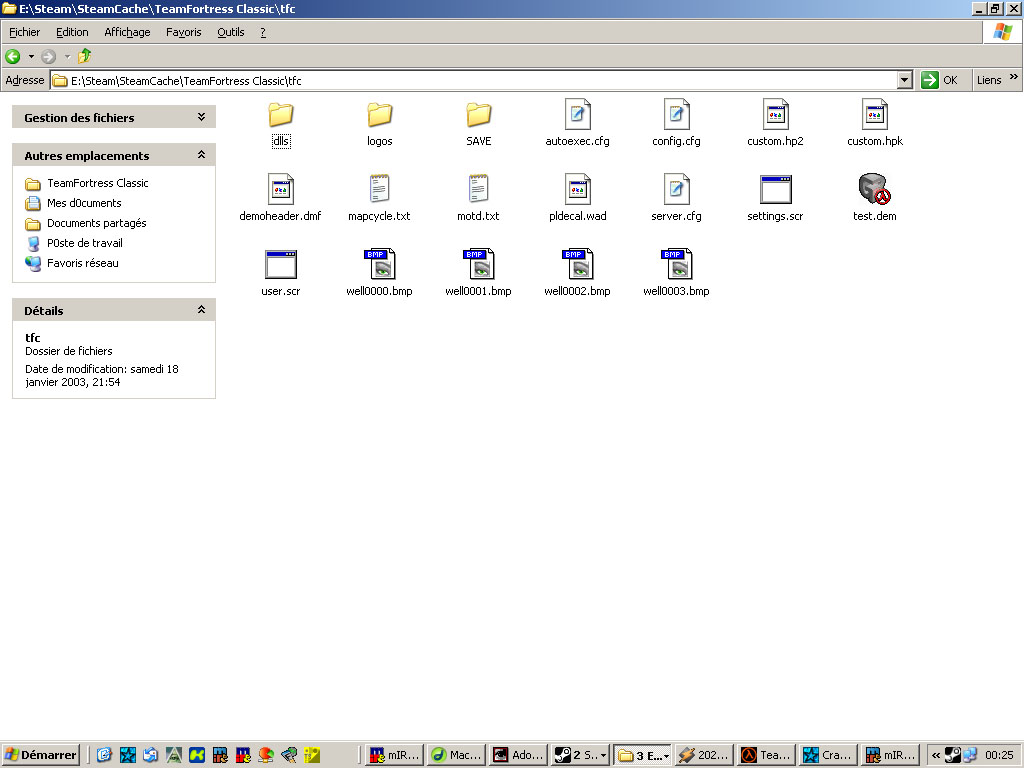Open Favoris réseau link
1024x768 pixels.
coord(72,263)
